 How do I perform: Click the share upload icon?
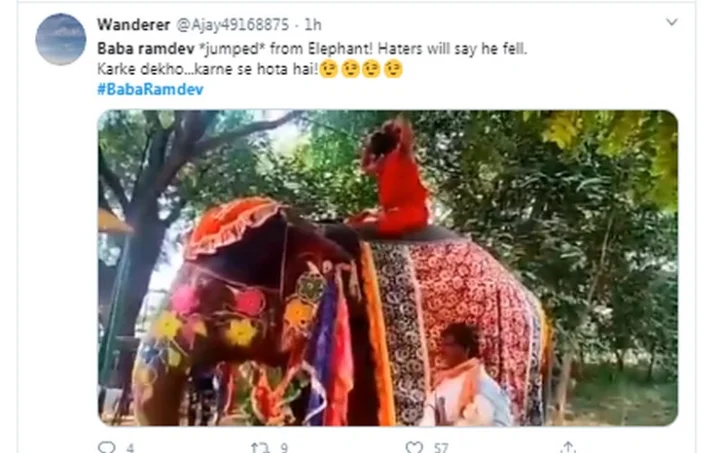[x=568, y=447]
